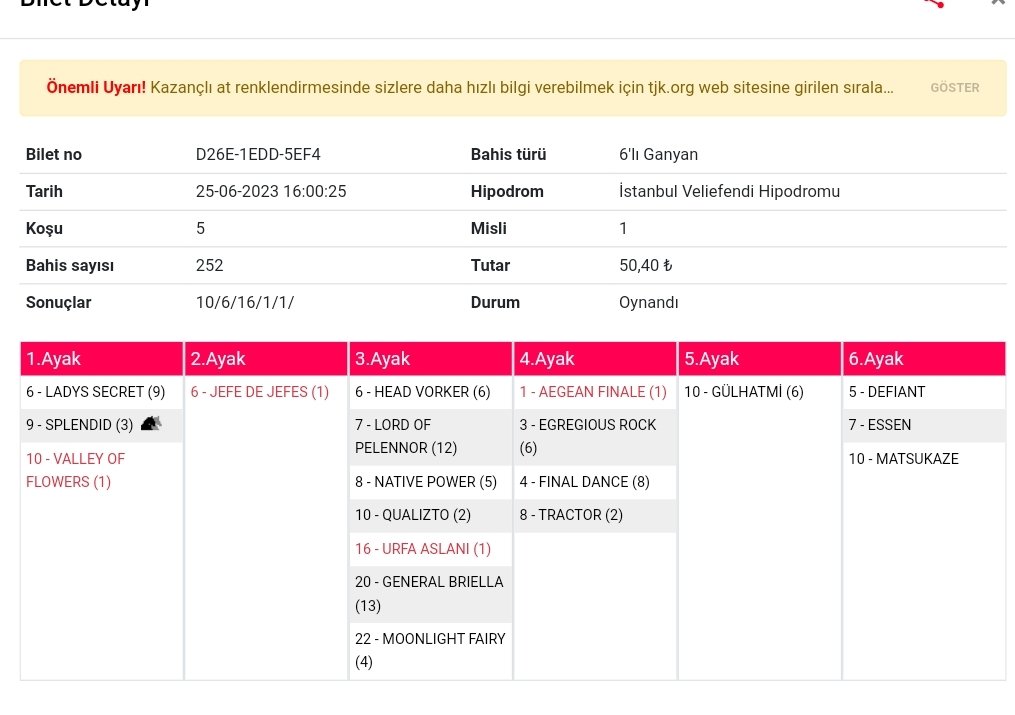The height and width of the screenshot is (715, 1015).
Task: Click the bet type value 6'lı Ganyan
Action: click(x=658, y=155)
